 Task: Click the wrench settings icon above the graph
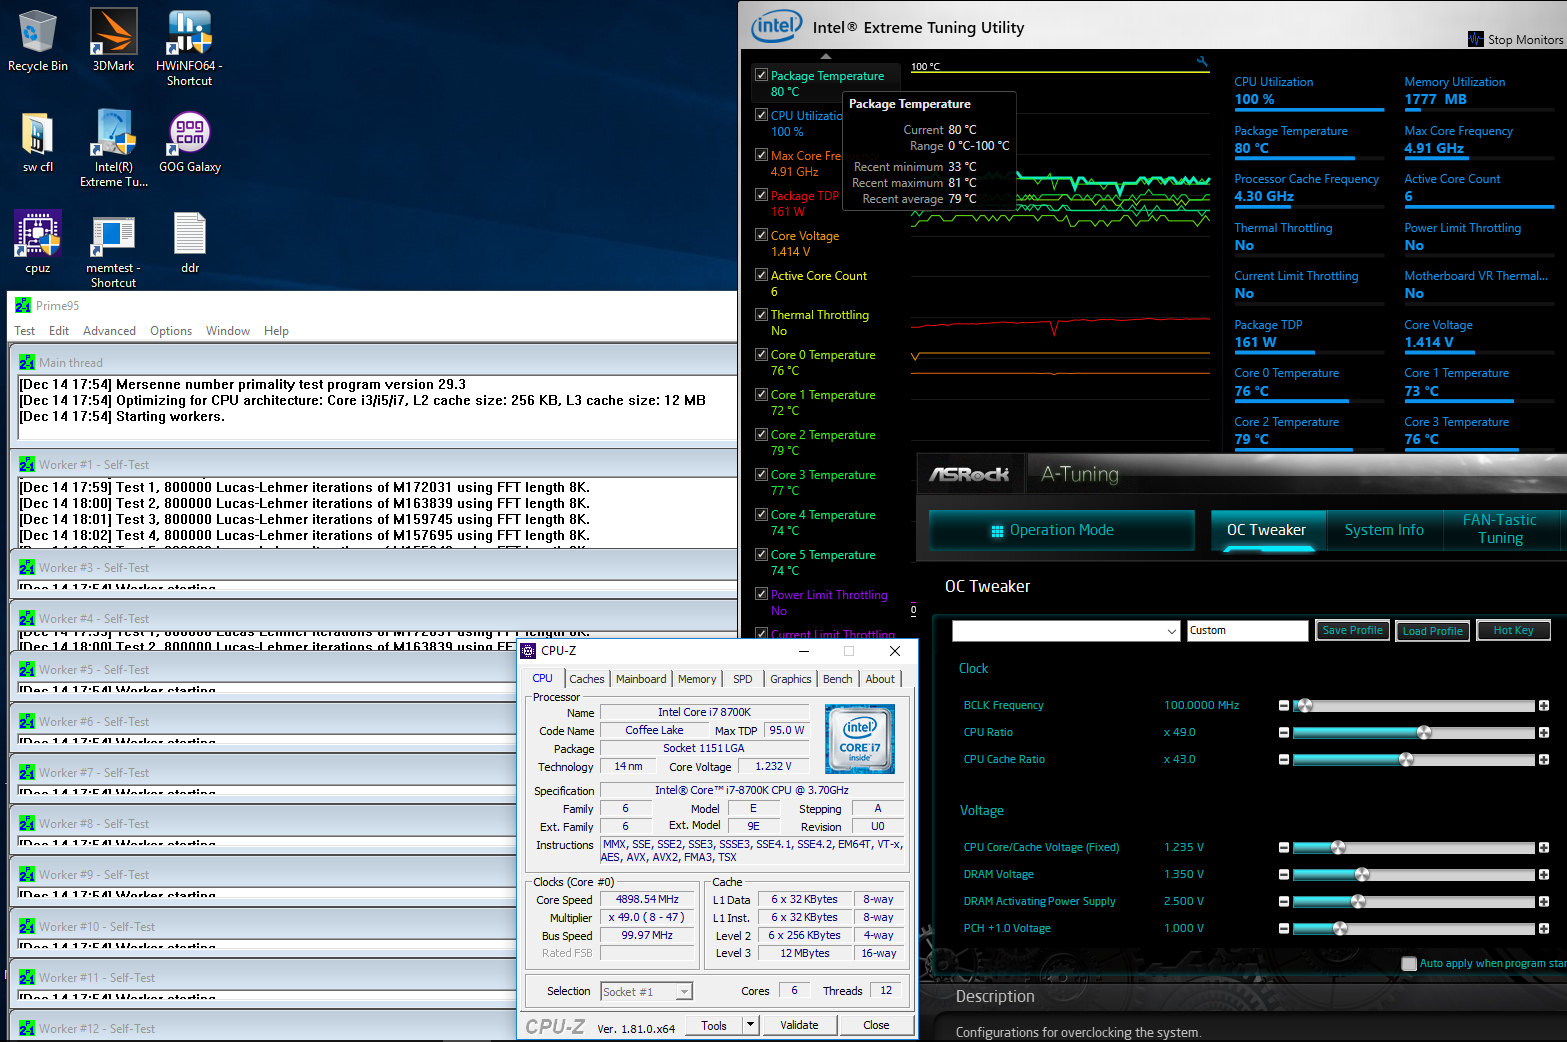1202,62
